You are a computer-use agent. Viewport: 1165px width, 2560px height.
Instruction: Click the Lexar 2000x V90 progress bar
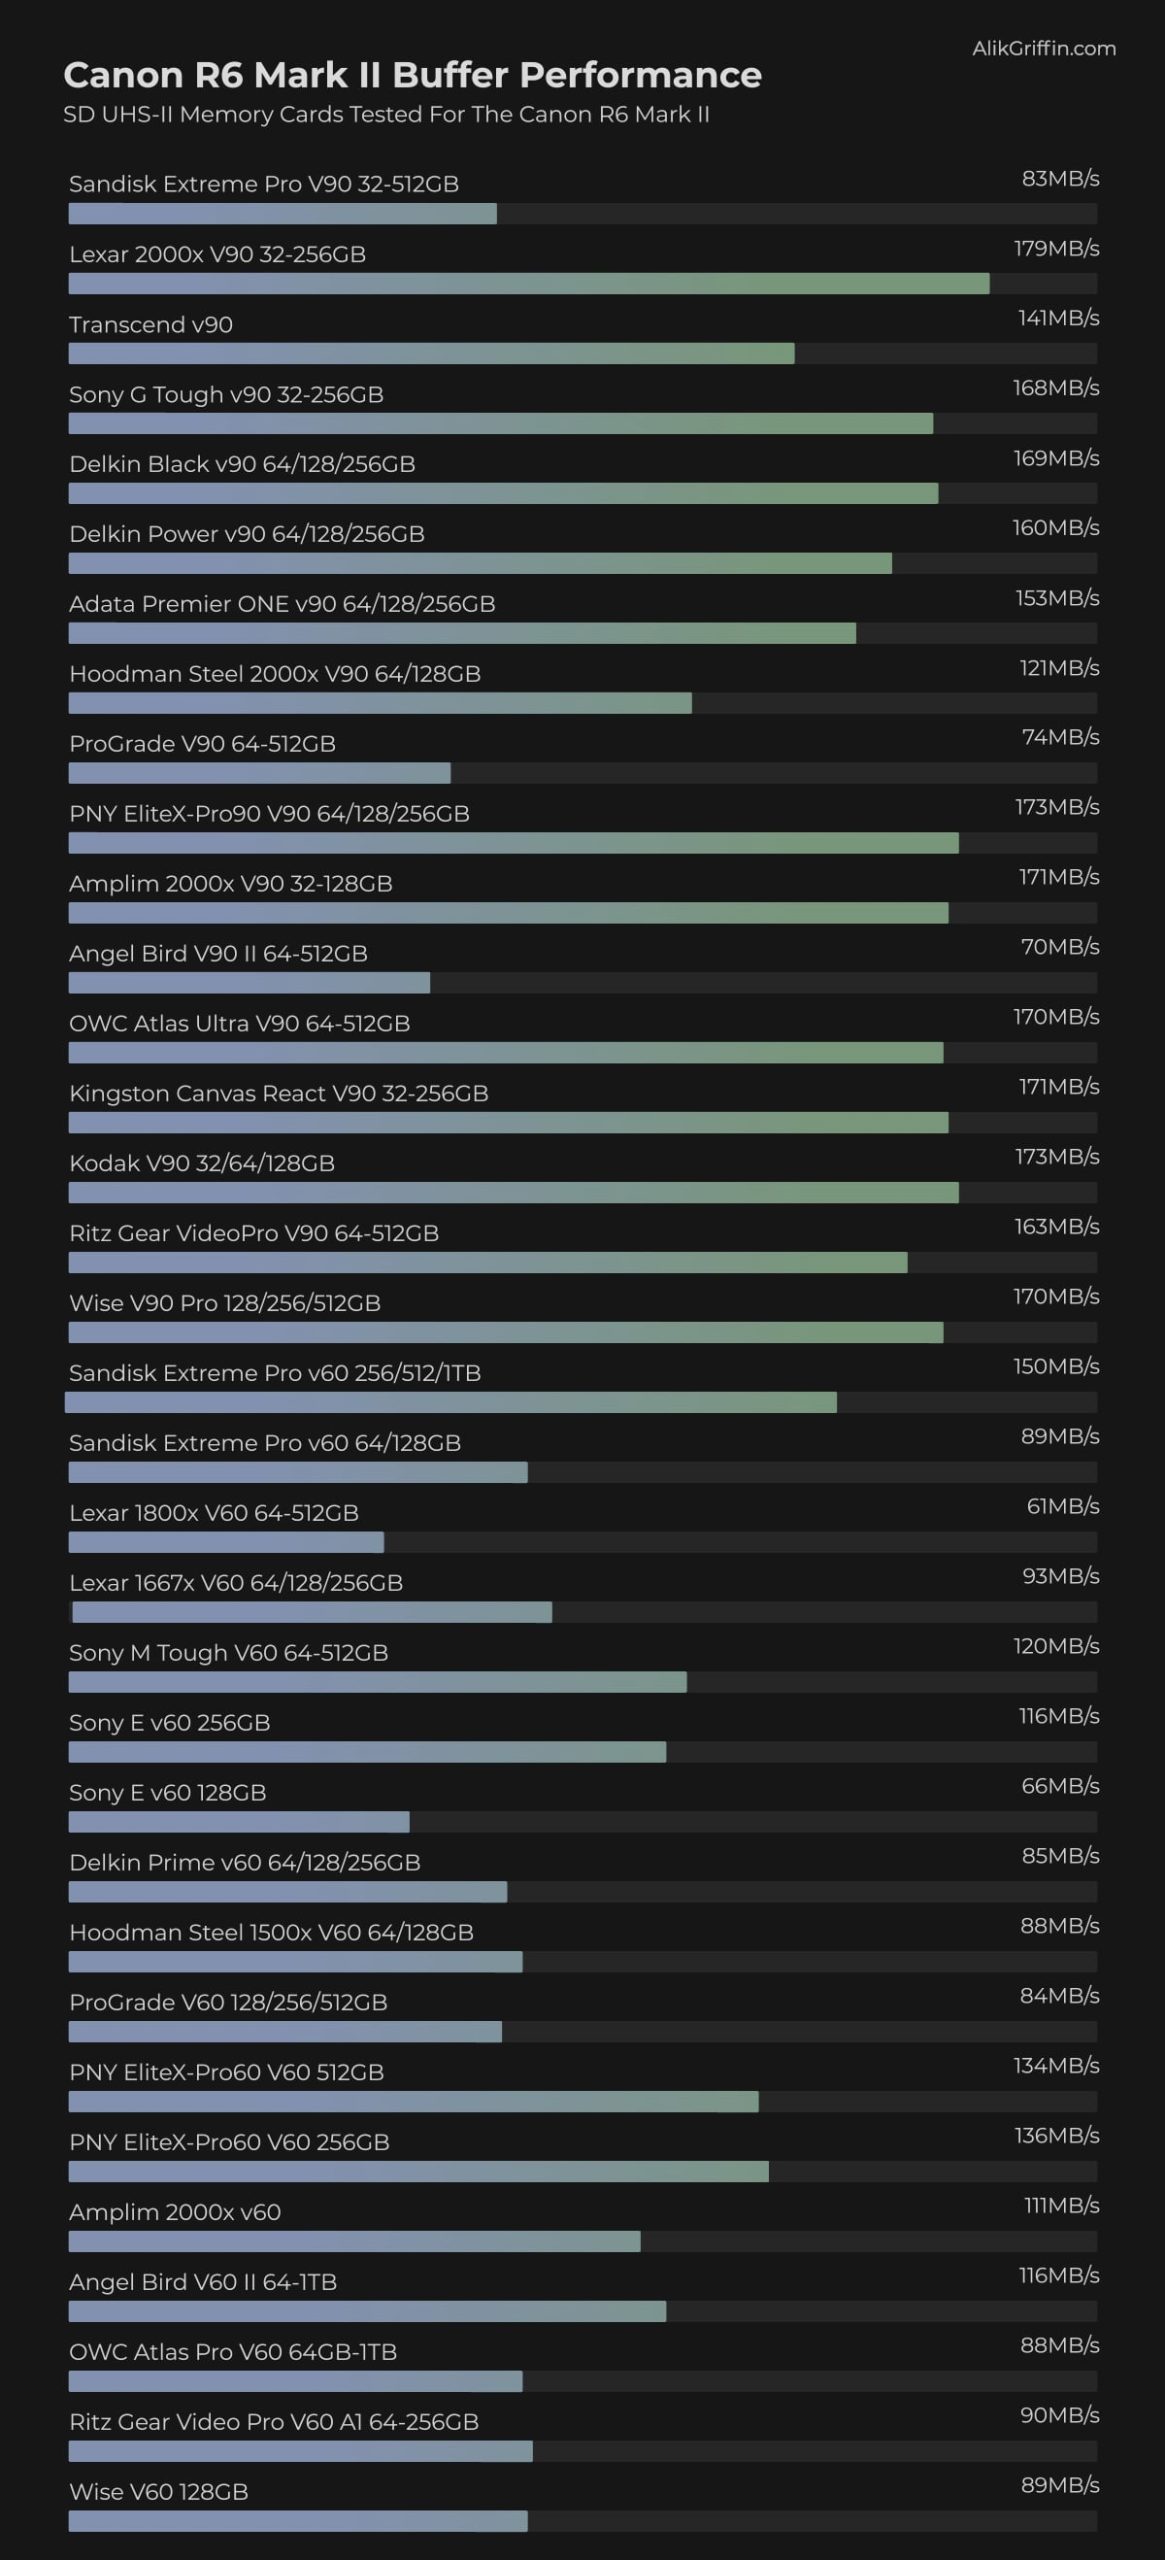pos(528,284)
